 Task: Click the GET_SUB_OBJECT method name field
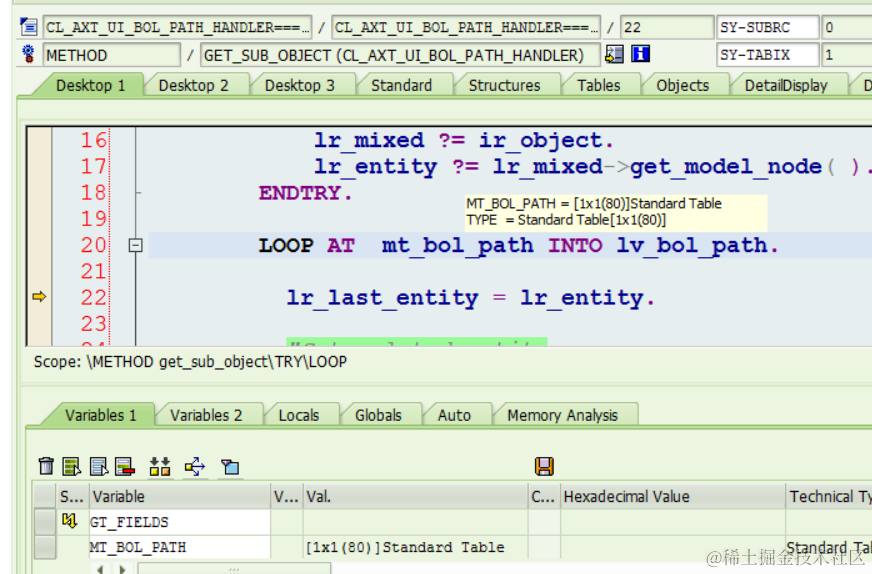400,55
